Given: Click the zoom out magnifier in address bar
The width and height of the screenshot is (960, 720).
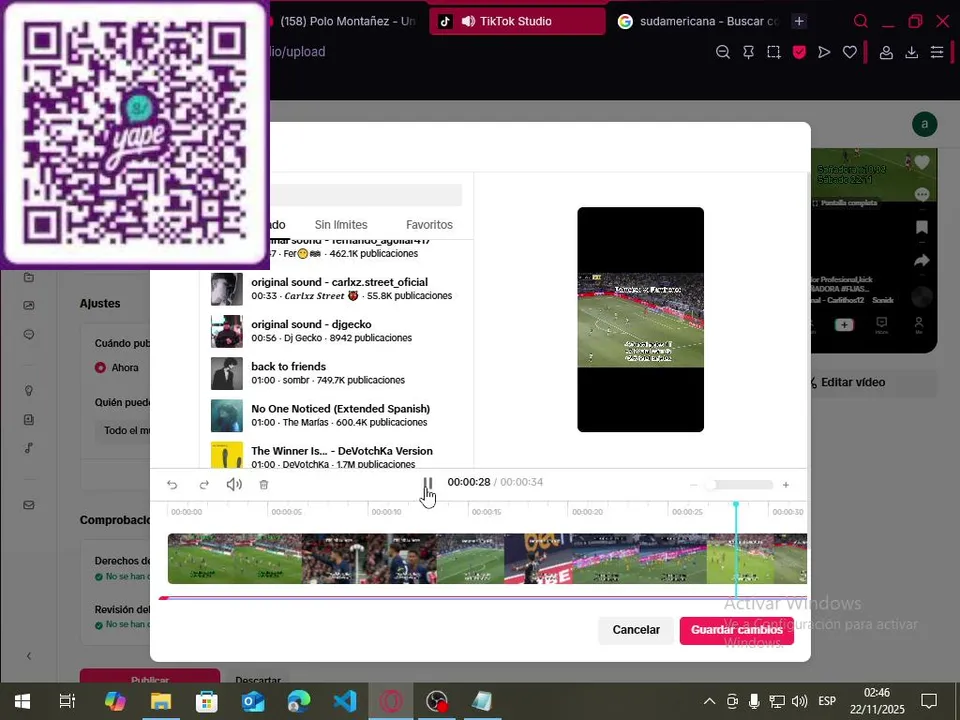Looking at the screenshot, I should point(722,52).
